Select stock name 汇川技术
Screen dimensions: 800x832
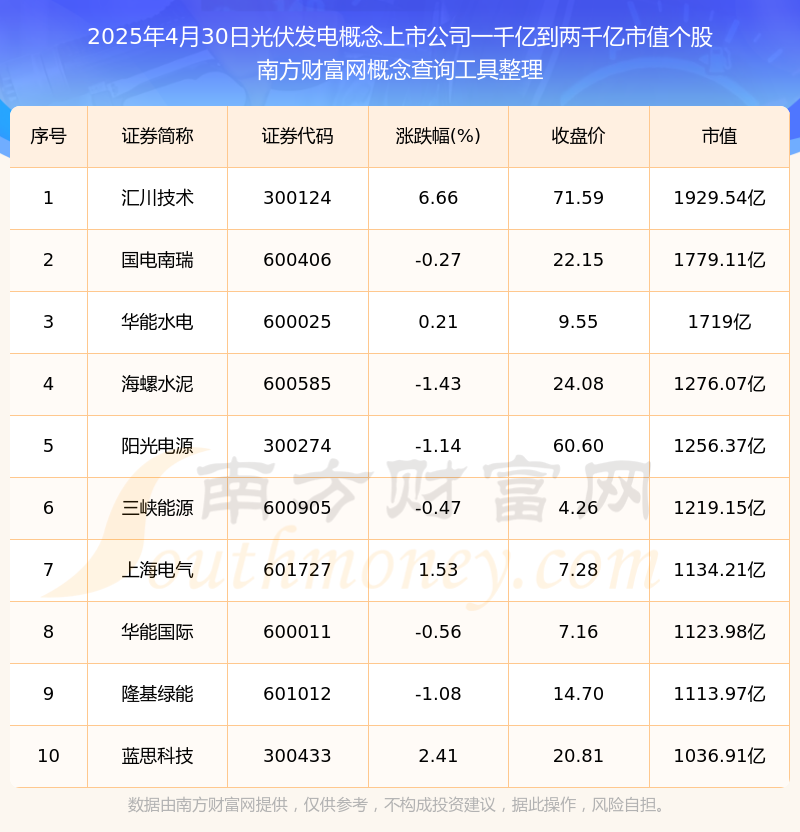click(x=157, y=198)
